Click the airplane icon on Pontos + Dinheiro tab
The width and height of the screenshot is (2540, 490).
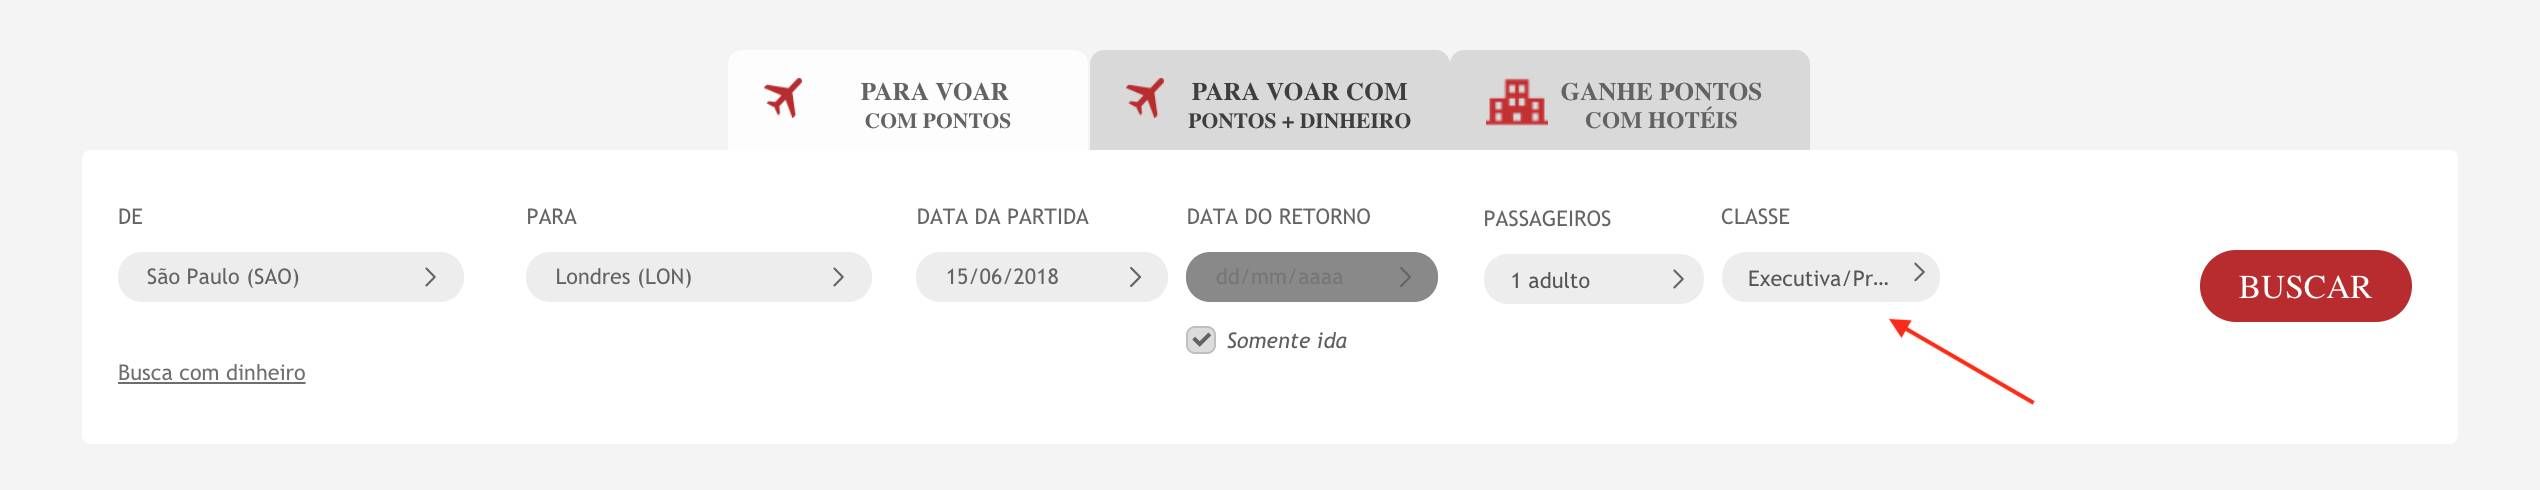click(x=1145, y=98)
